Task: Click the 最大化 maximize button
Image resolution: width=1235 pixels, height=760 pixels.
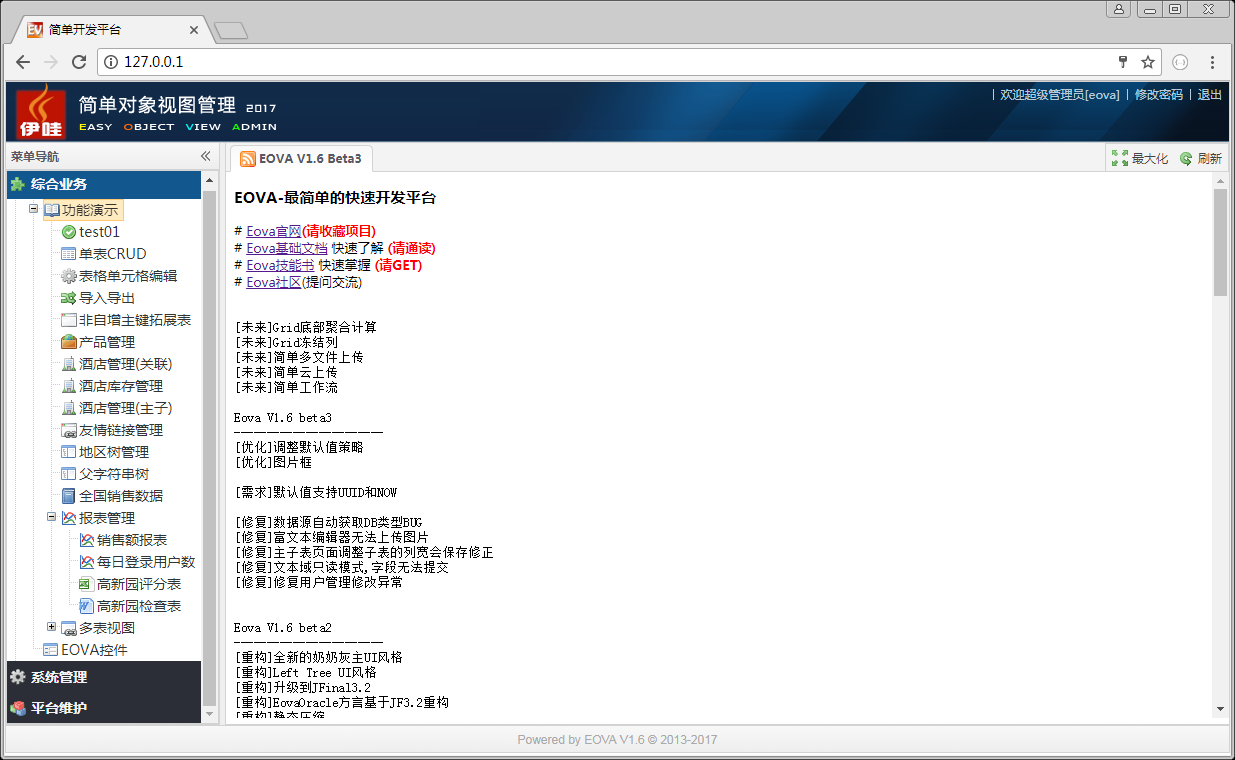Action: [x=1140, y=159]
